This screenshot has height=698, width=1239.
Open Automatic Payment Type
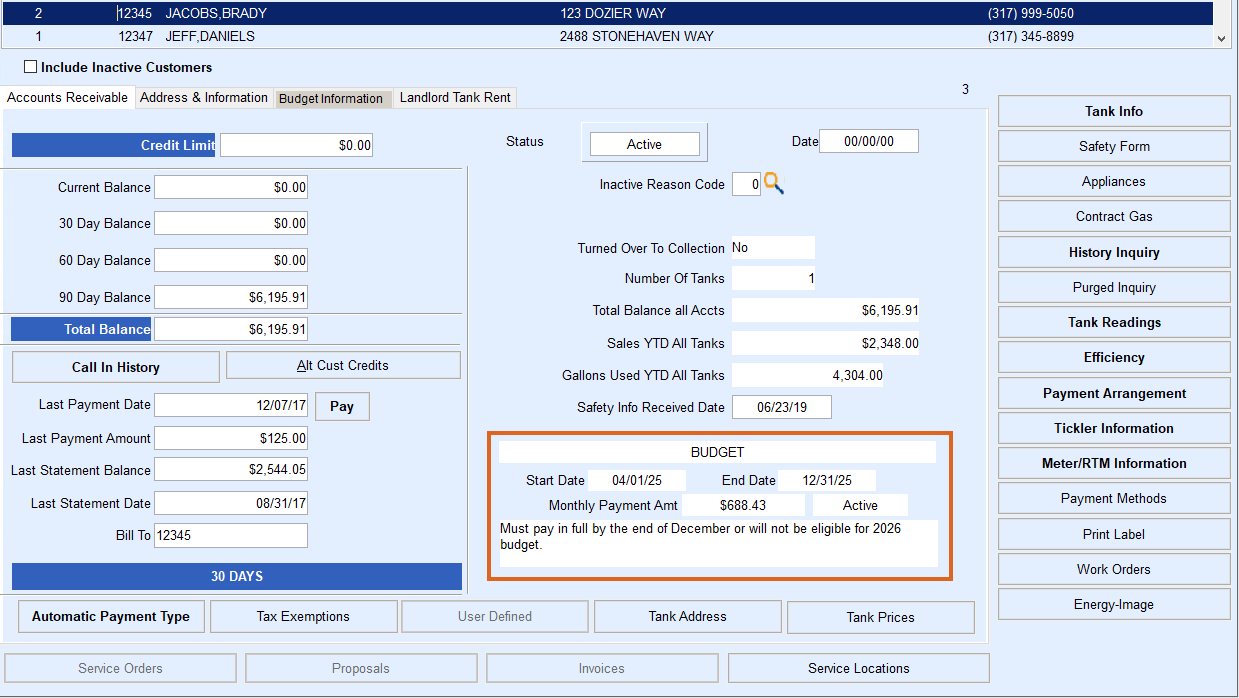pyautogui.click(x=111, y=616)
